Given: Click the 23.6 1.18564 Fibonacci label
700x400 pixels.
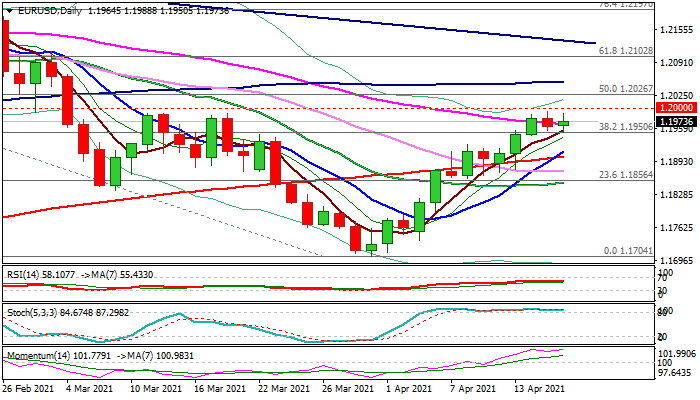Looking at the screenshot, I should (x=625, y=175).
